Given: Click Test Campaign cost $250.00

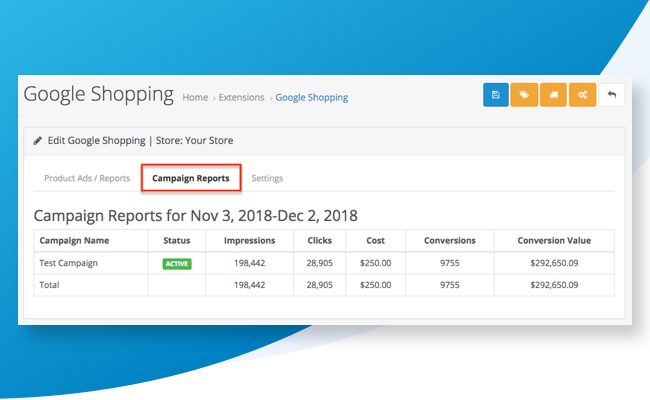Looking at the screenshot, I should click(x=376, y=263).
